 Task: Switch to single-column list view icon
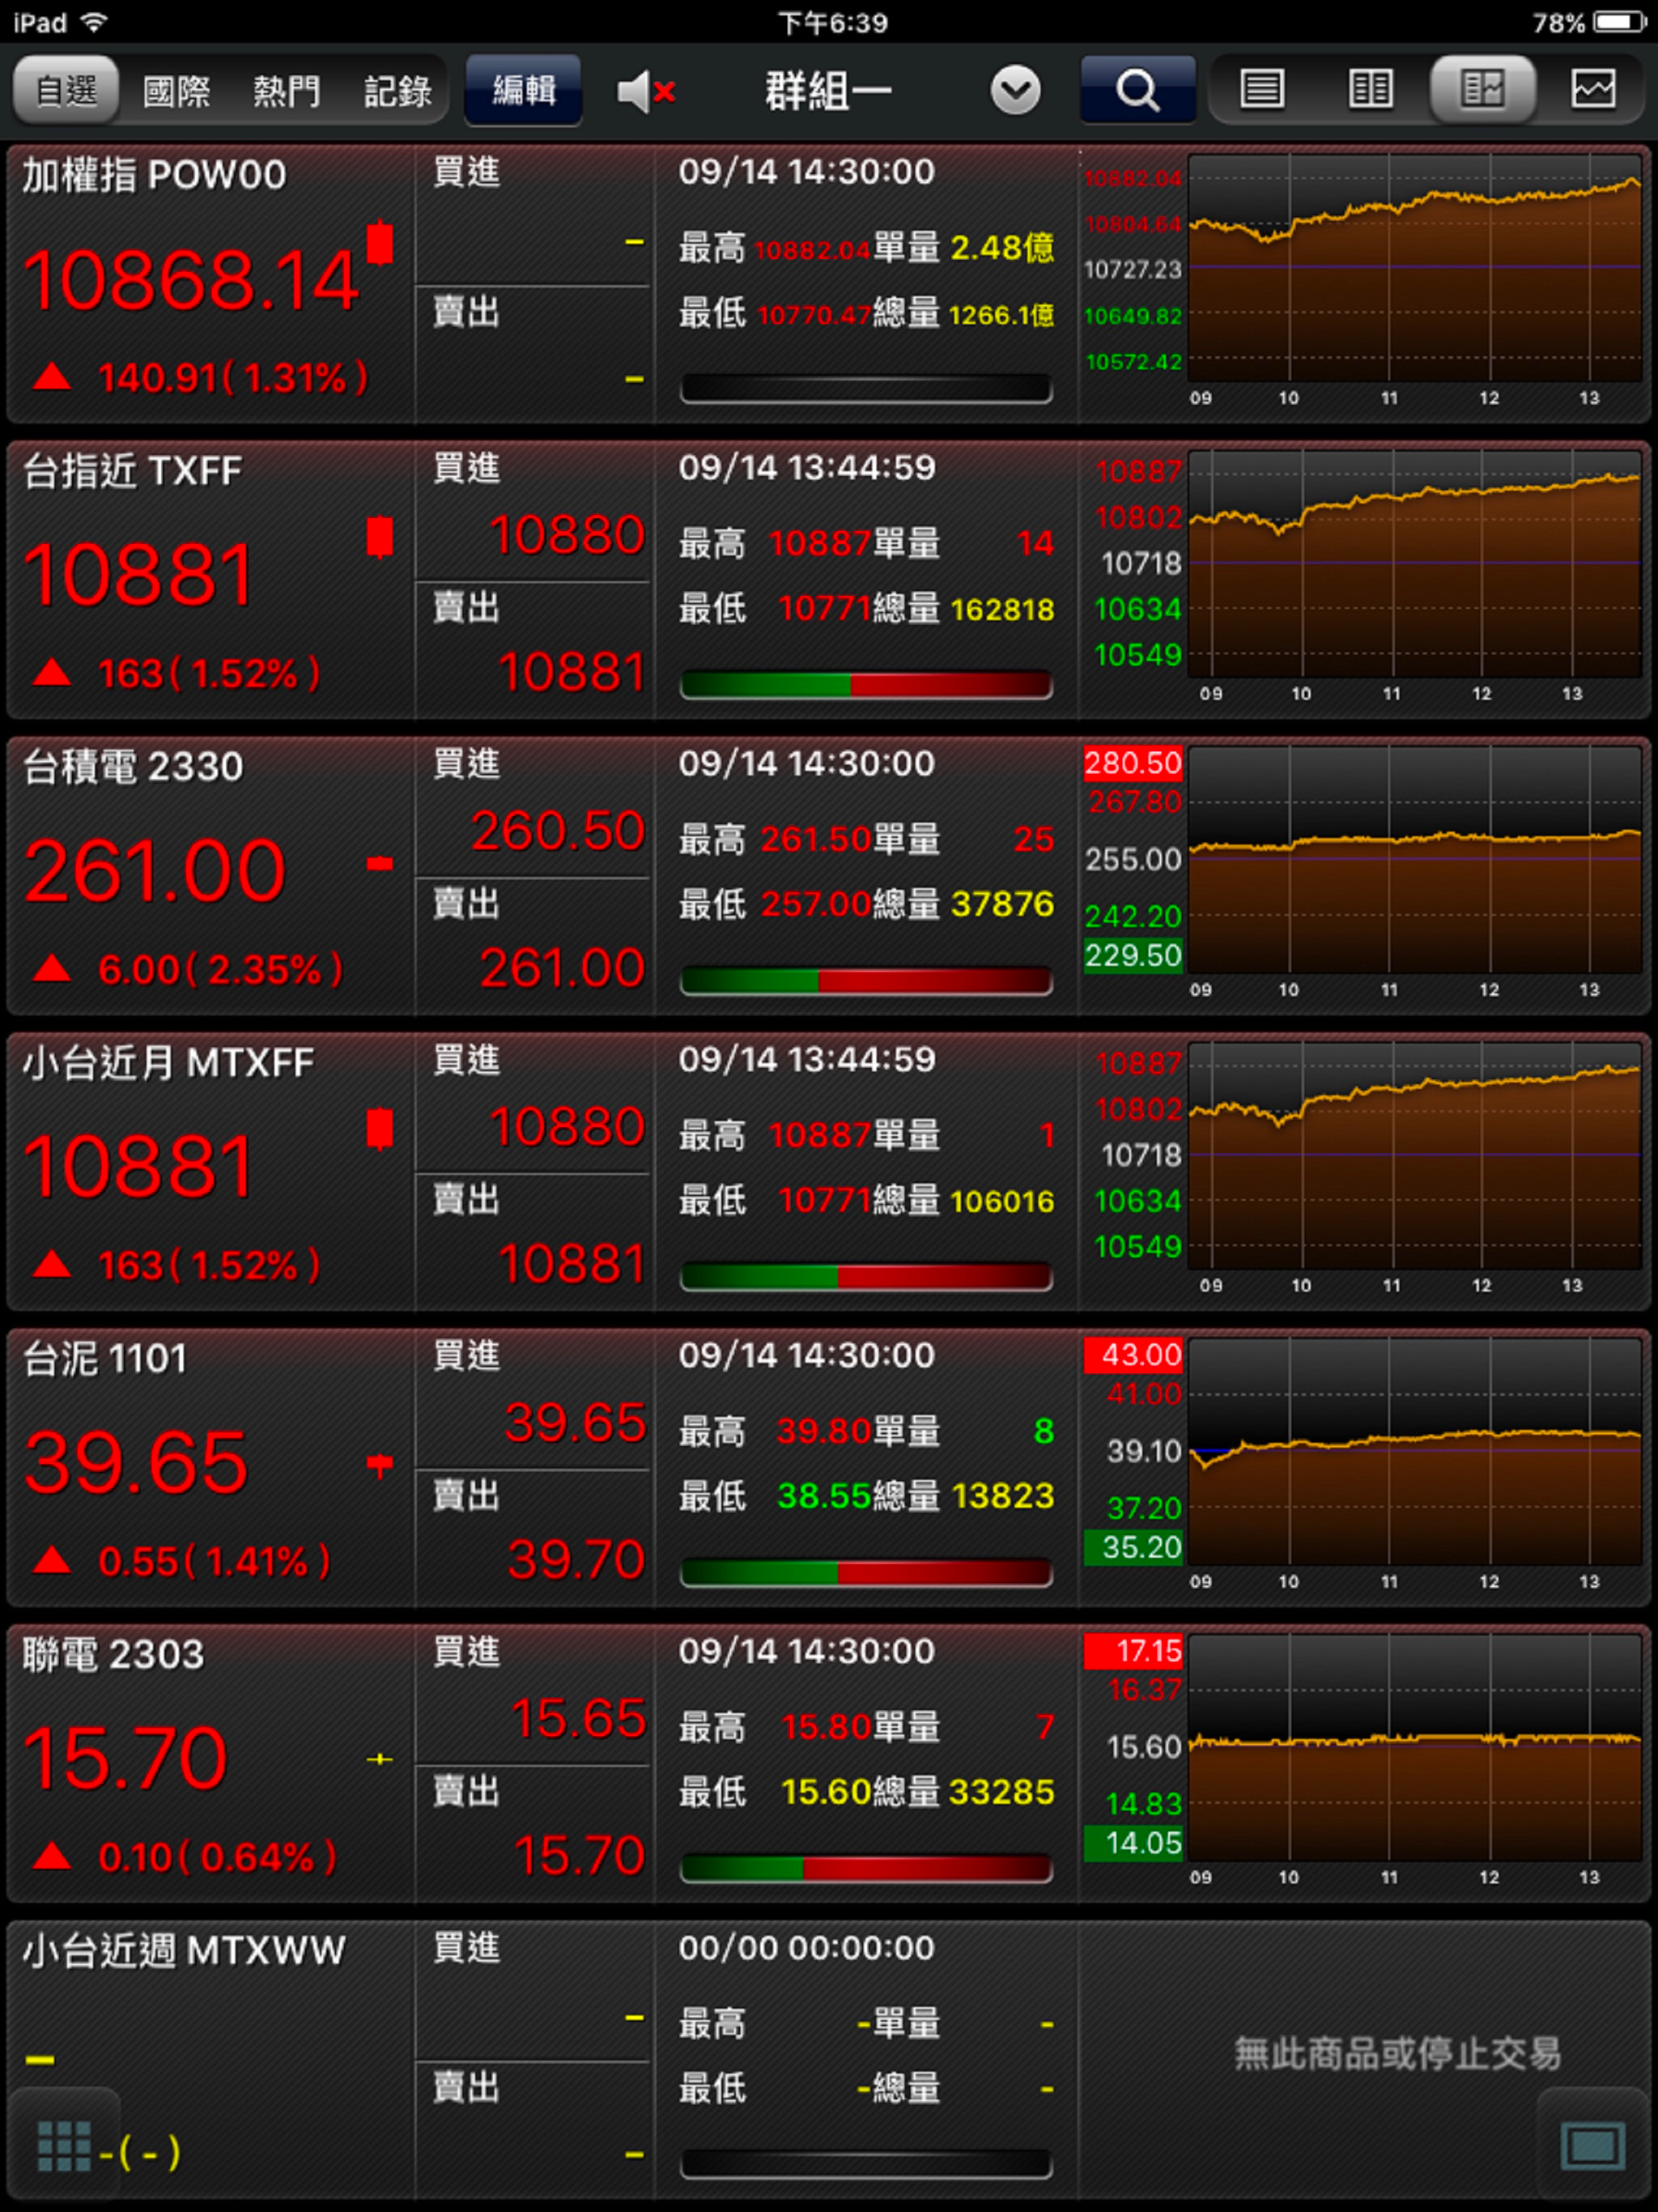(x=1262, y=90)
